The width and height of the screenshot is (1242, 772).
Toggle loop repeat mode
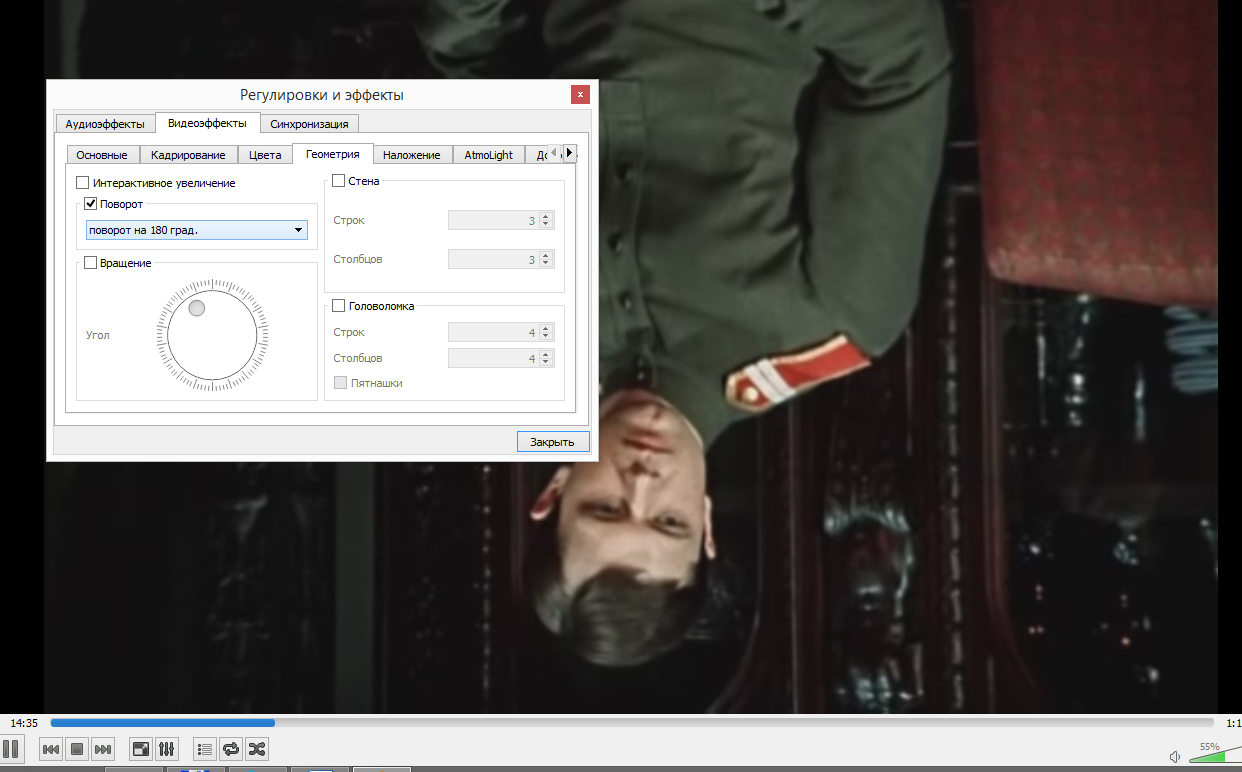231,749
